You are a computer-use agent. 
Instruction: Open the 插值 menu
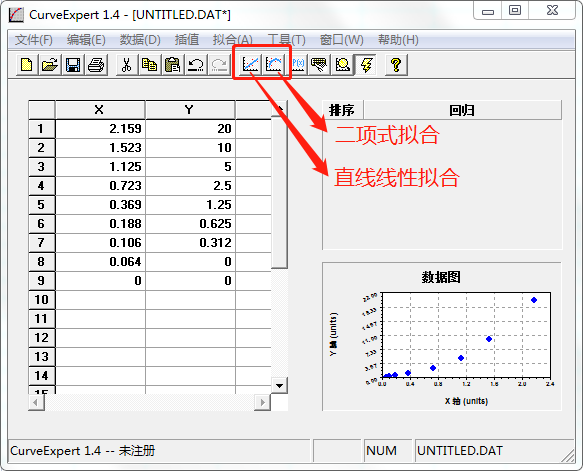tap(187, 39)
